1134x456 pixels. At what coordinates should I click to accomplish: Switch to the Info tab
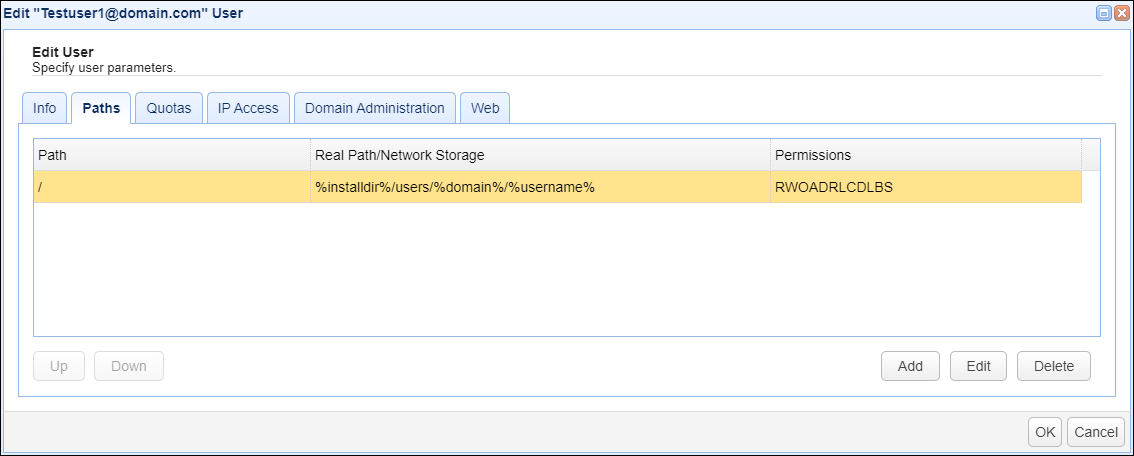(45, 108)
